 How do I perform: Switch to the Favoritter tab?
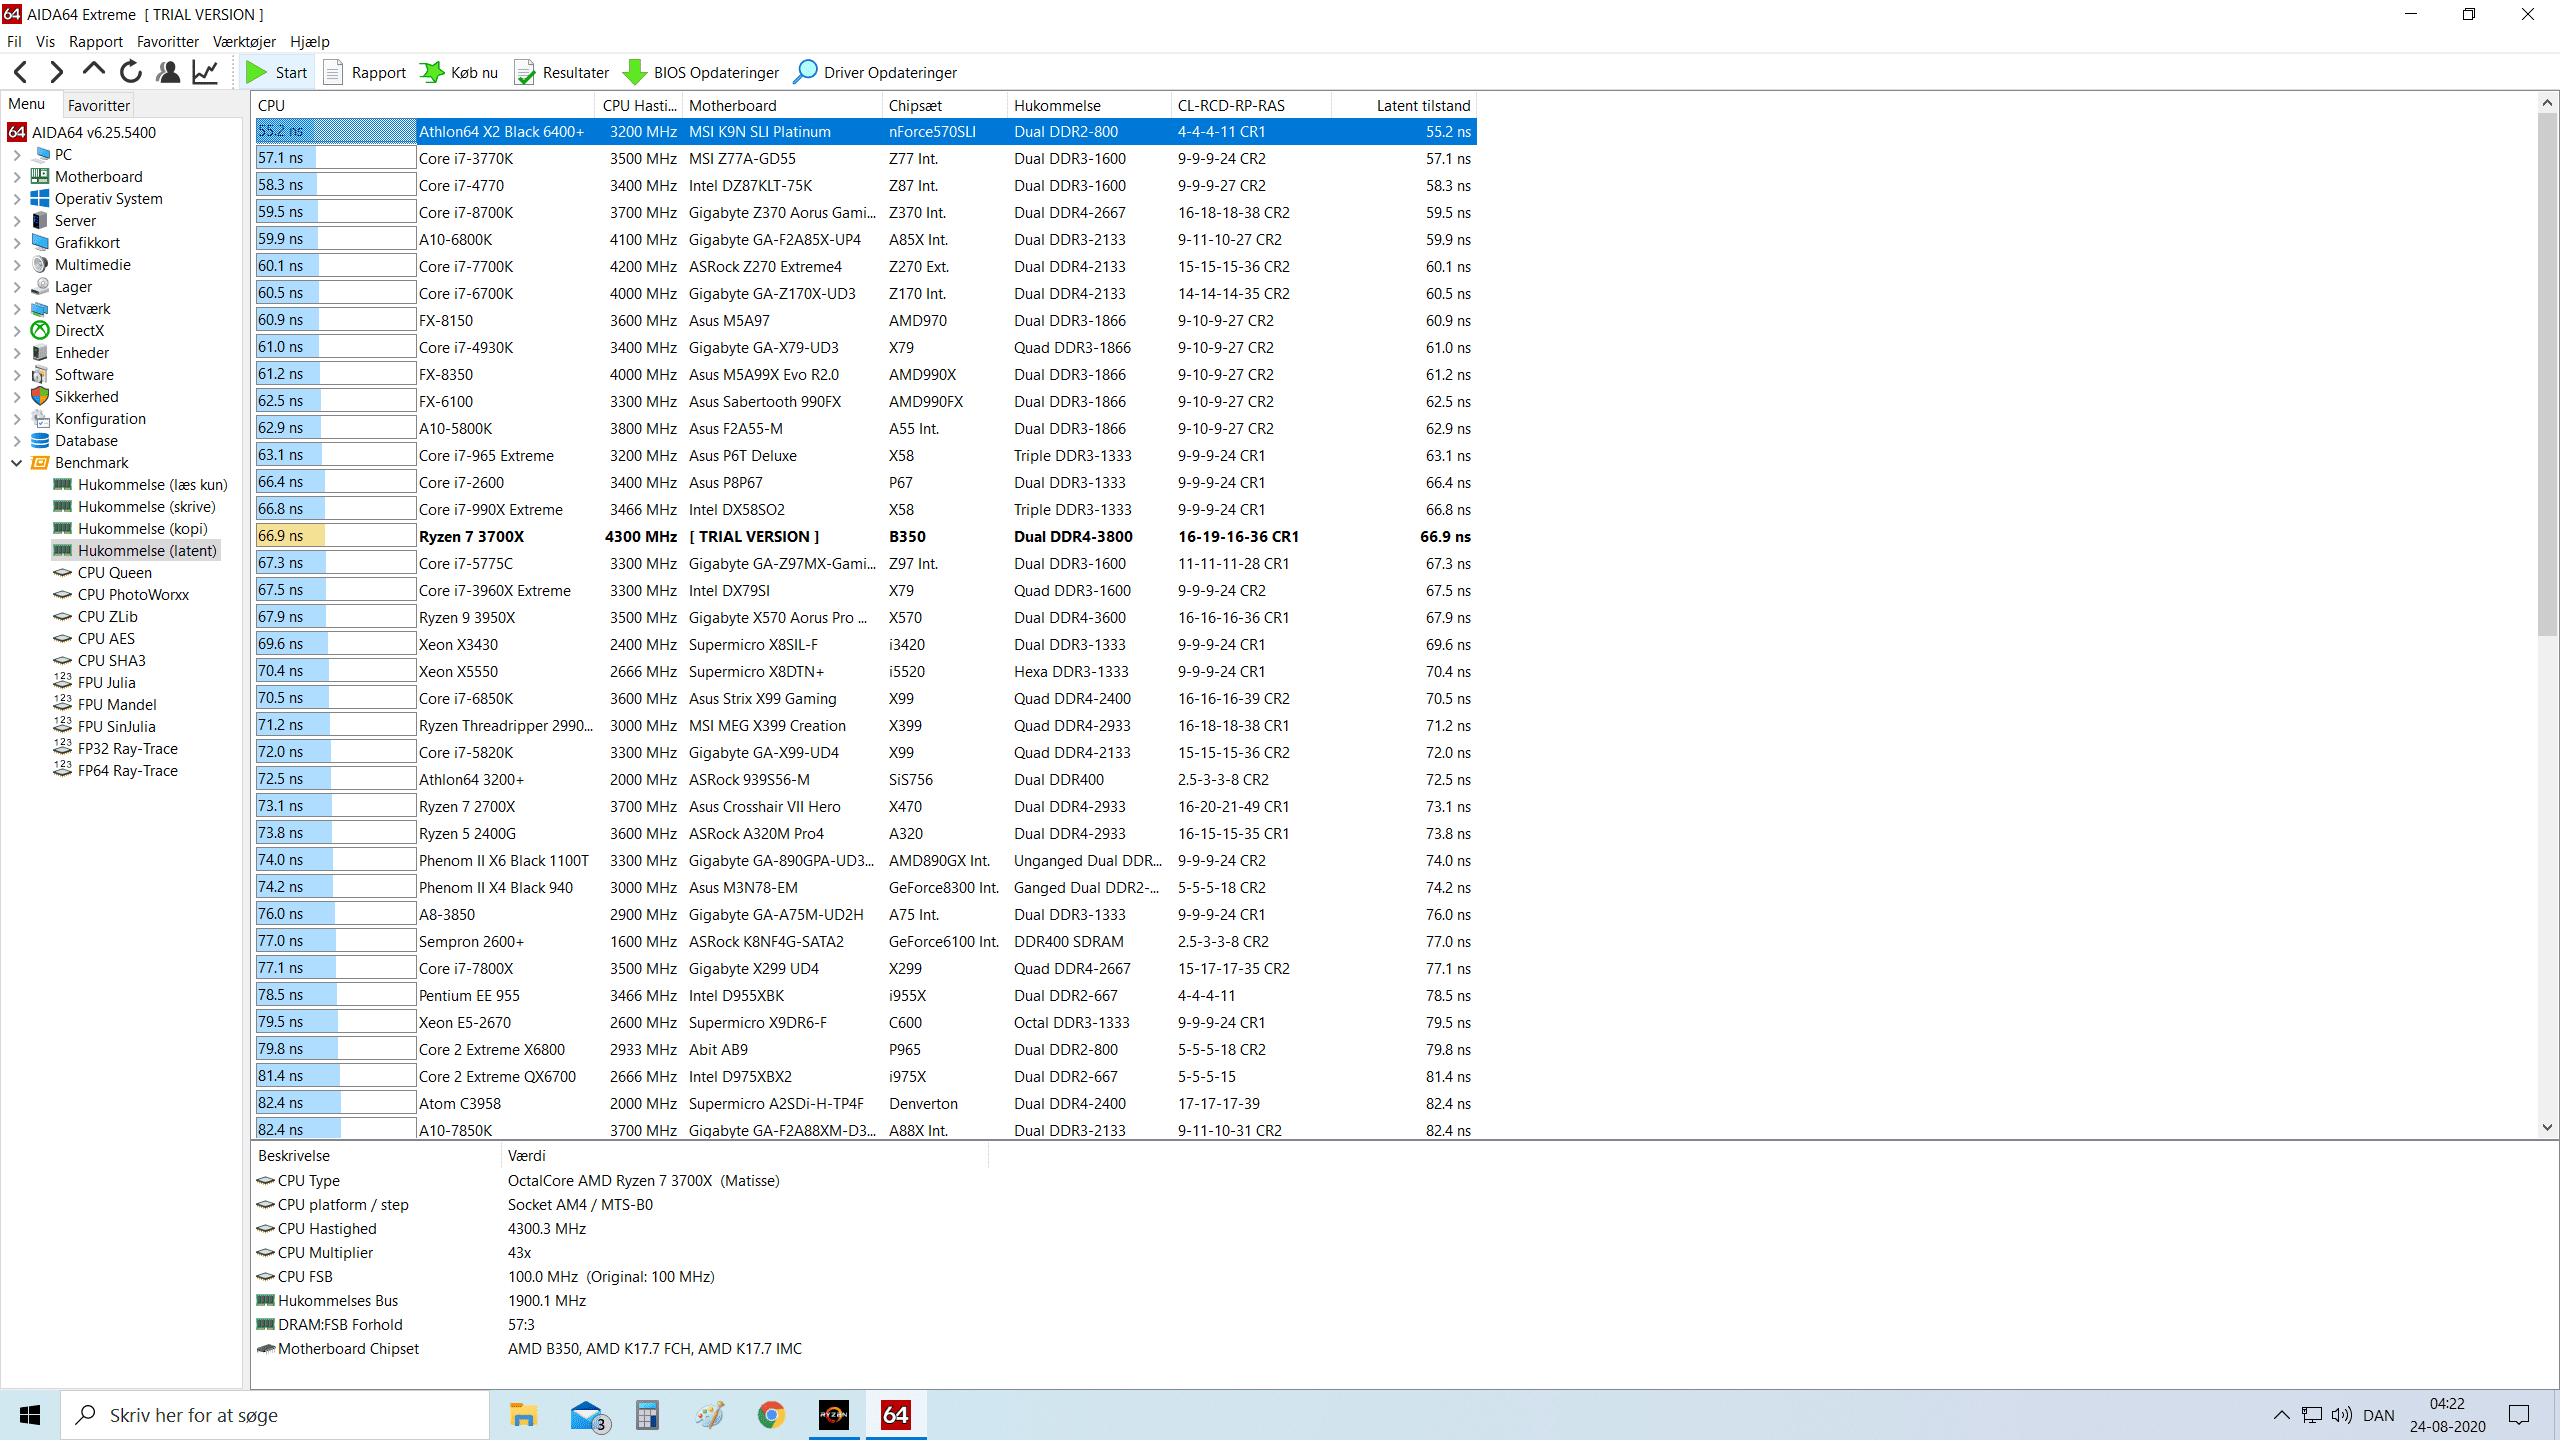coord(98,105)
